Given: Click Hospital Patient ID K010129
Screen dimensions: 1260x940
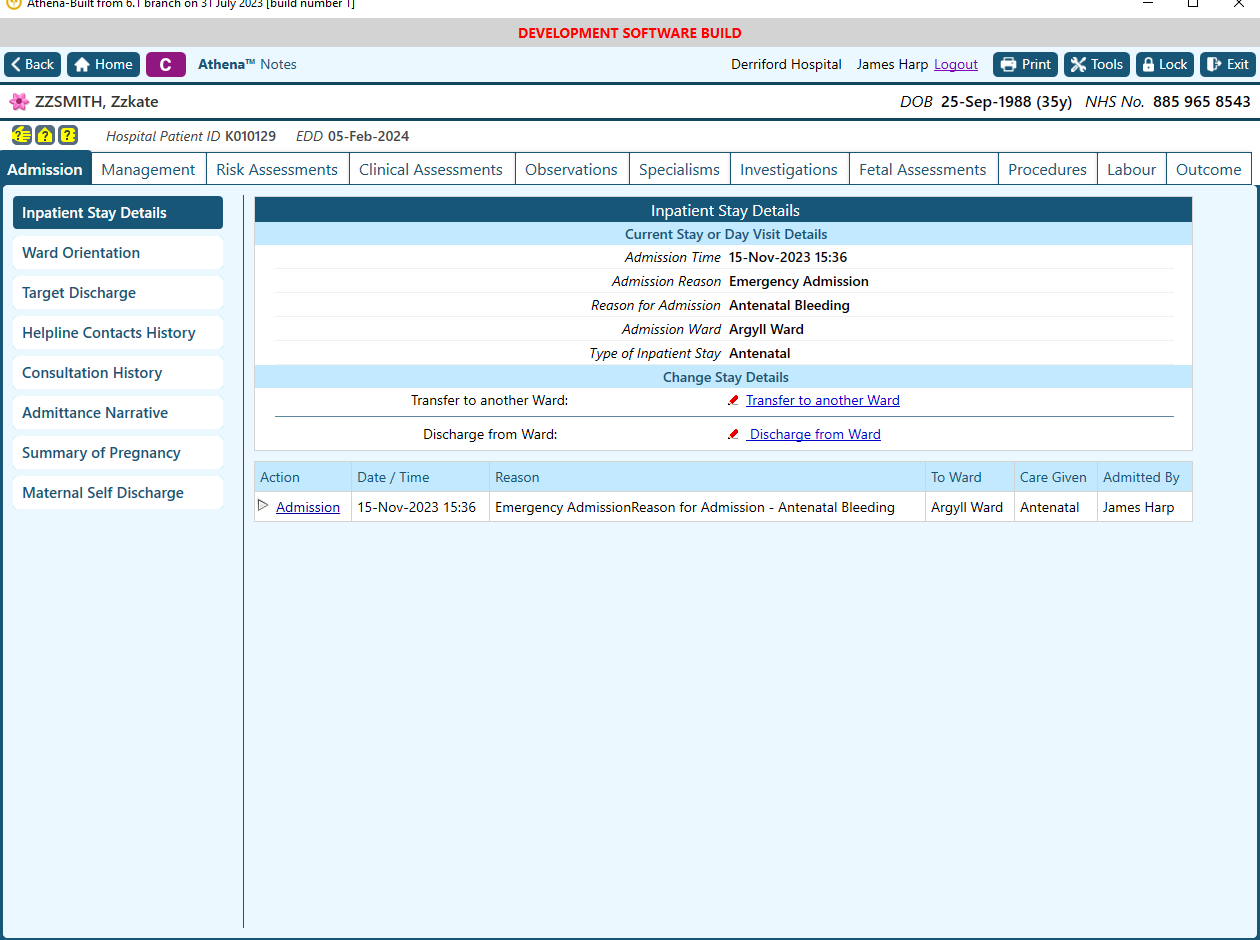Looking at the screenshot, I should tap(250, 136).
